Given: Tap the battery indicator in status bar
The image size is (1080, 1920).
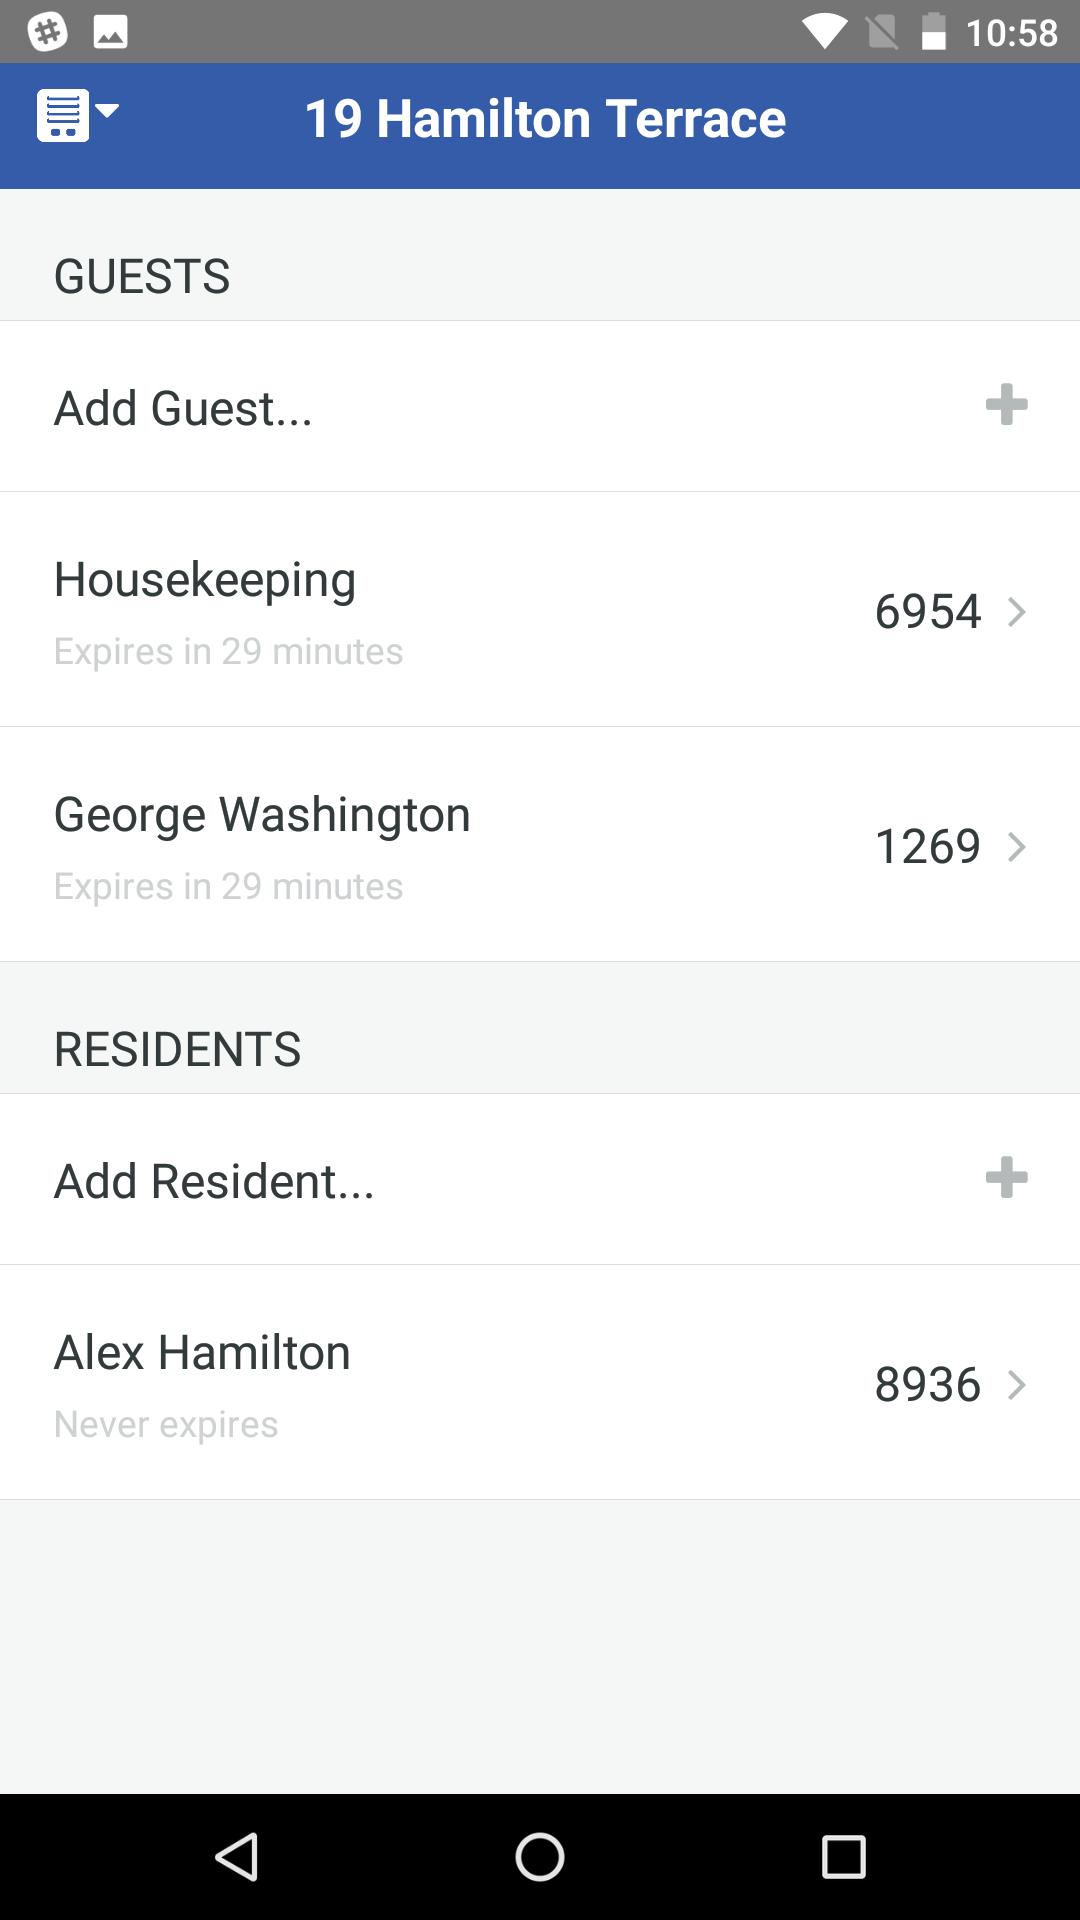Looking at the screenshot, I should 933,32.
